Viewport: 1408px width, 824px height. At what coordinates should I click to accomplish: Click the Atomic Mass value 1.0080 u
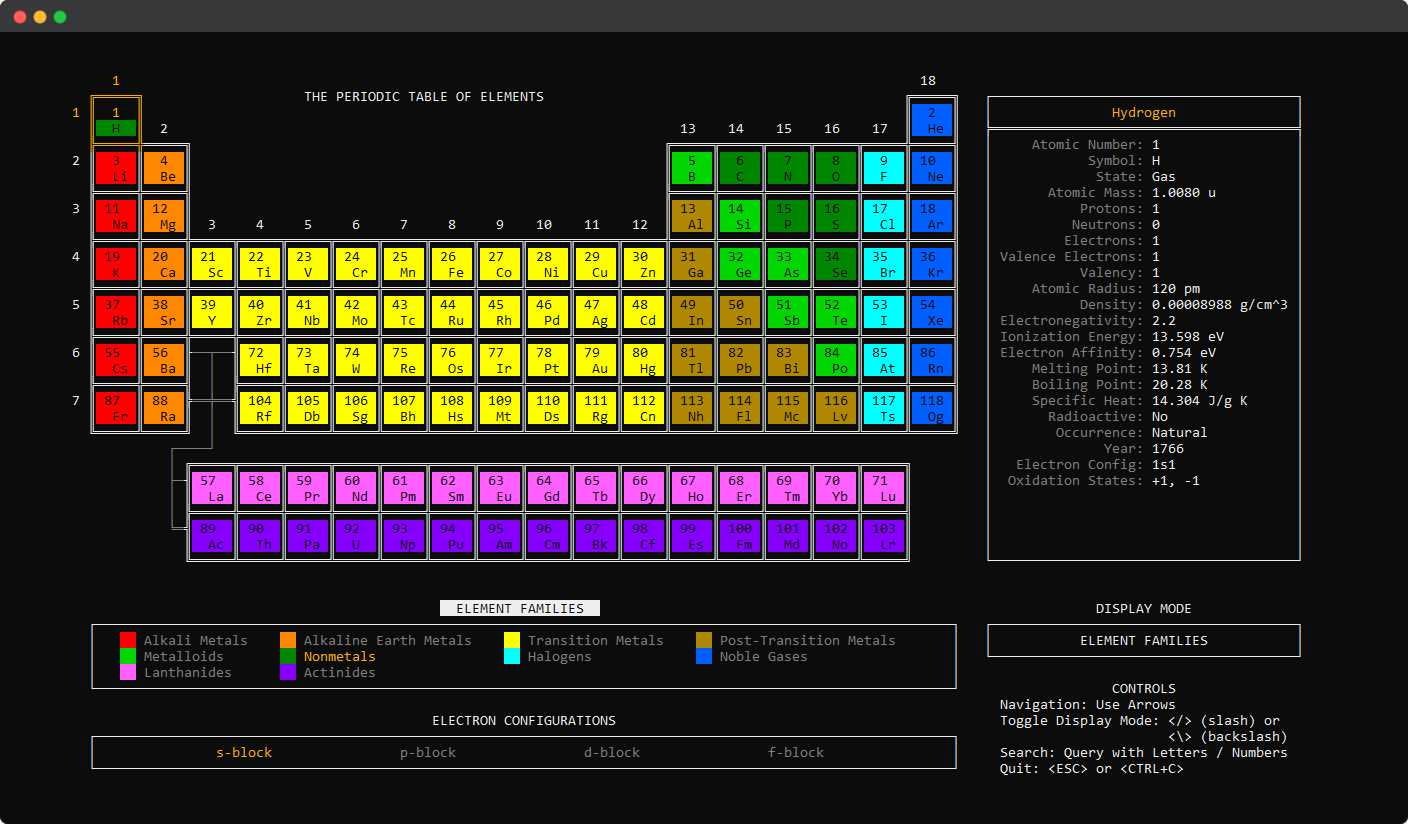[1184, 192]
